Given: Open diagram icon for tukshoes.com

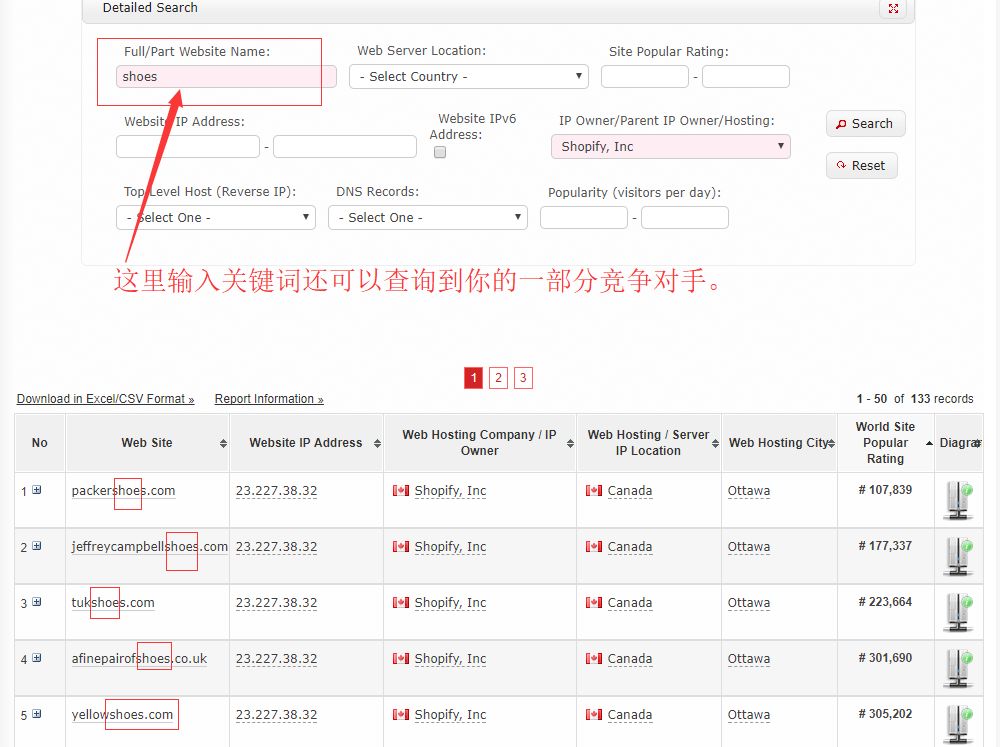Looking at the screenshot, I should (x=958, y=612).
